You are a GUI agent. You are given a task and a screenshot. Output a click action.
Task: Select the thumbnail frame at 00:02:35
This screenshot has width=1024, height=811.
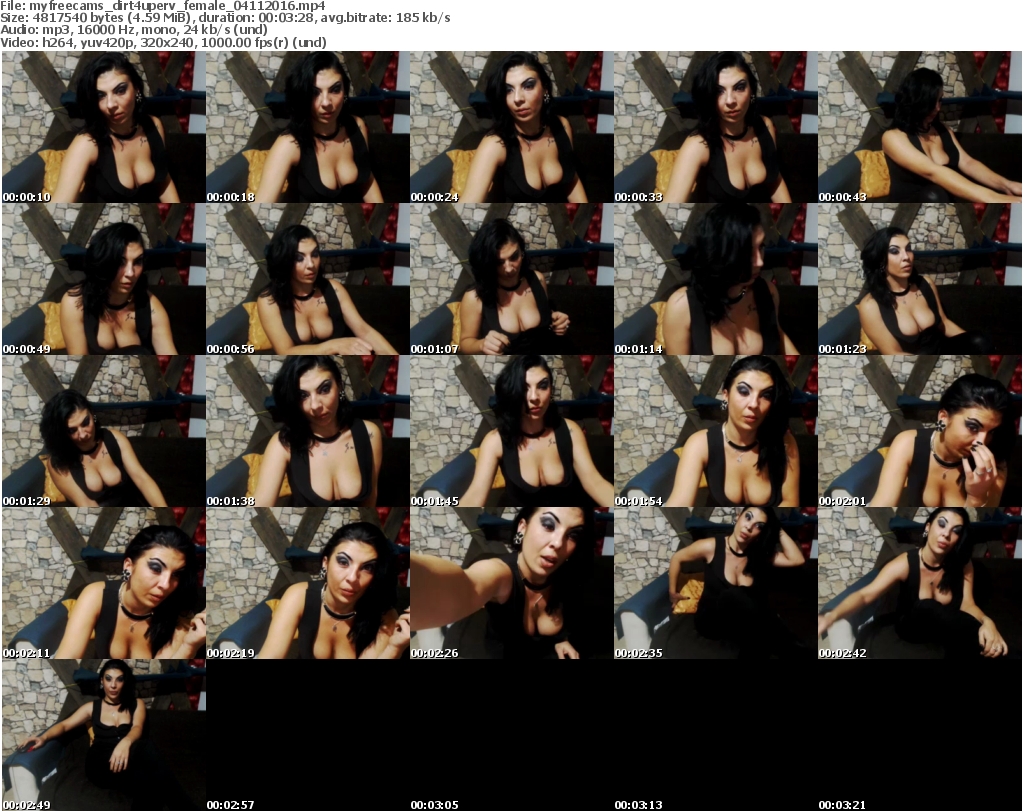[x=716, y=583]
